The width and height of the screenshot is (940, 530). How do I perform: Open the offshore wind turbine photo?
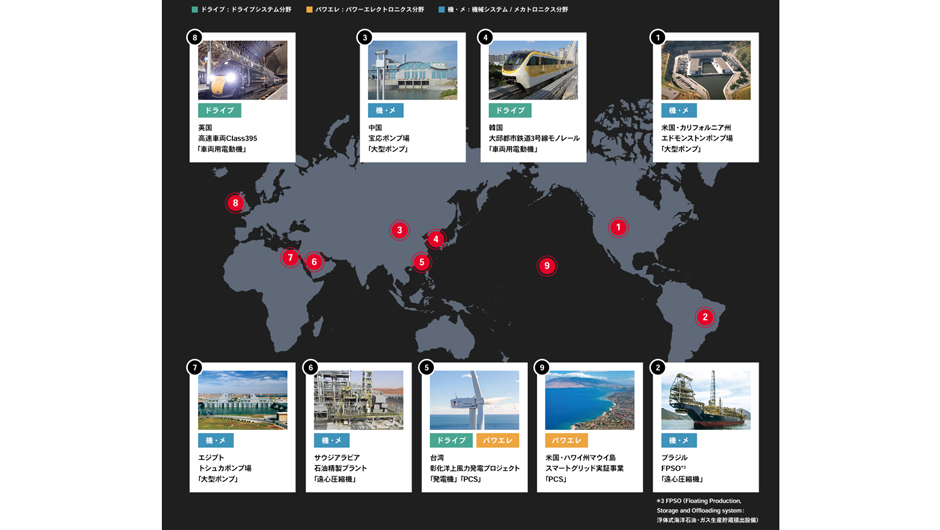[474, 400]
